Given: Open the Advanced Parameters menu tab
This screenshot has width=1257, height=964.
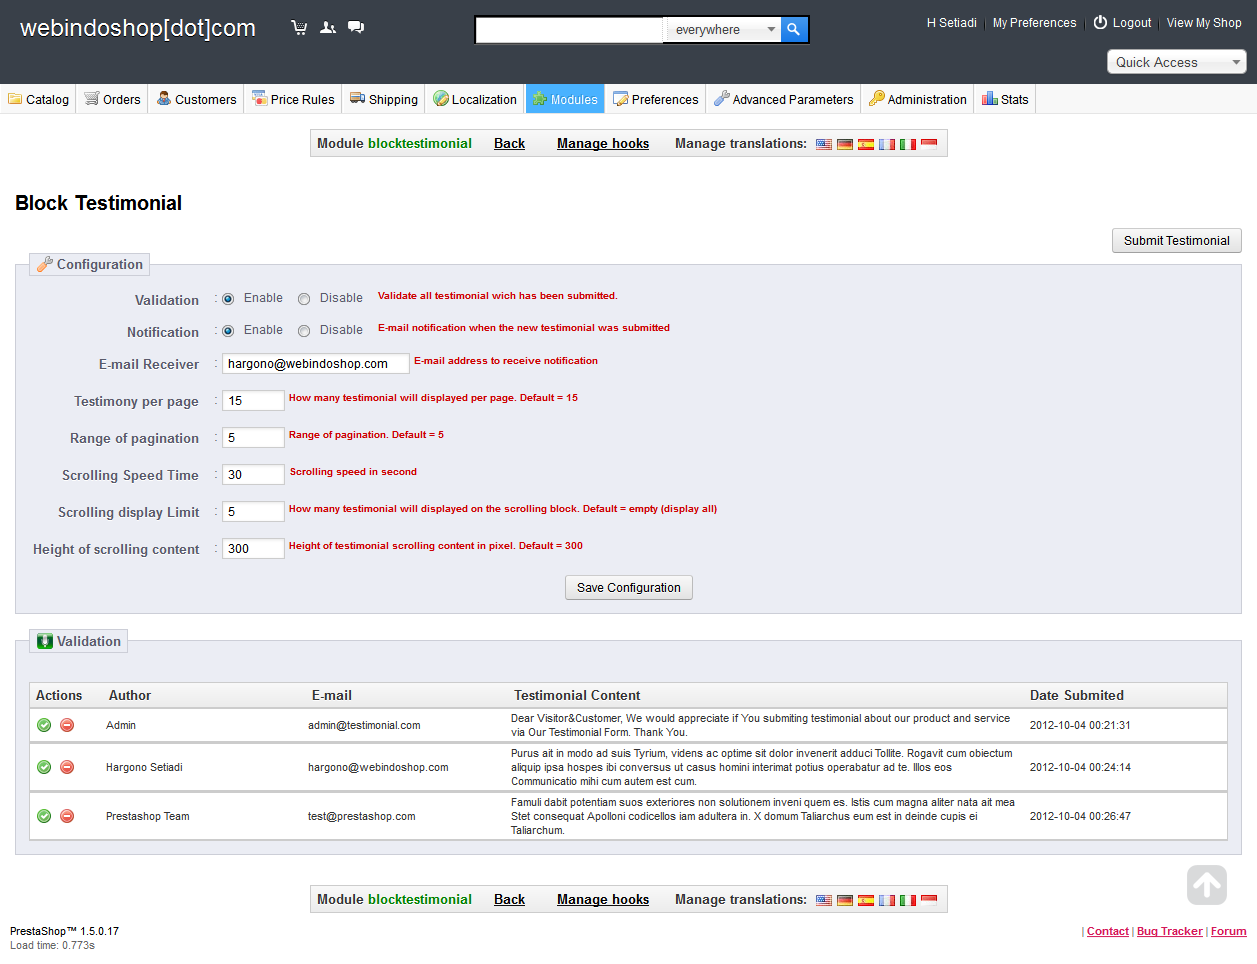Looking at the screenshot, I should click(x=784, y=99).
